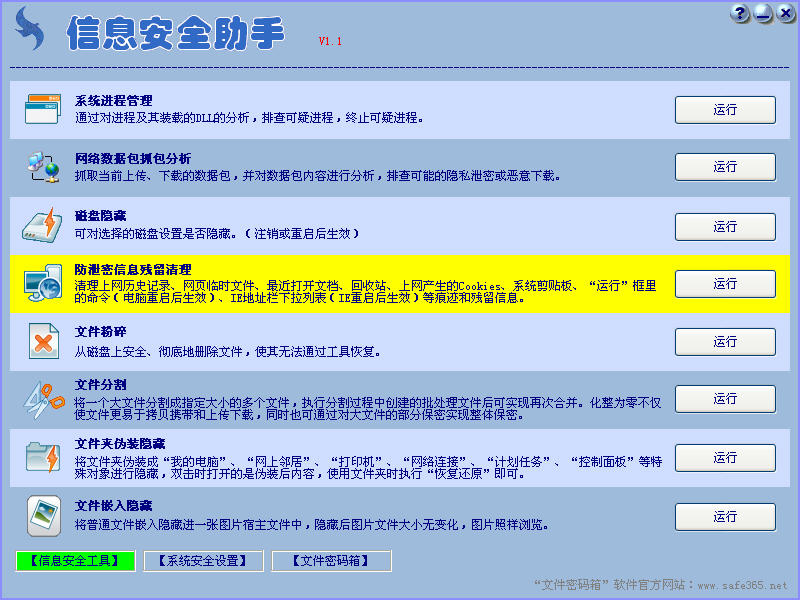Select the 文件夹伪装隐藏 heading

120,443
